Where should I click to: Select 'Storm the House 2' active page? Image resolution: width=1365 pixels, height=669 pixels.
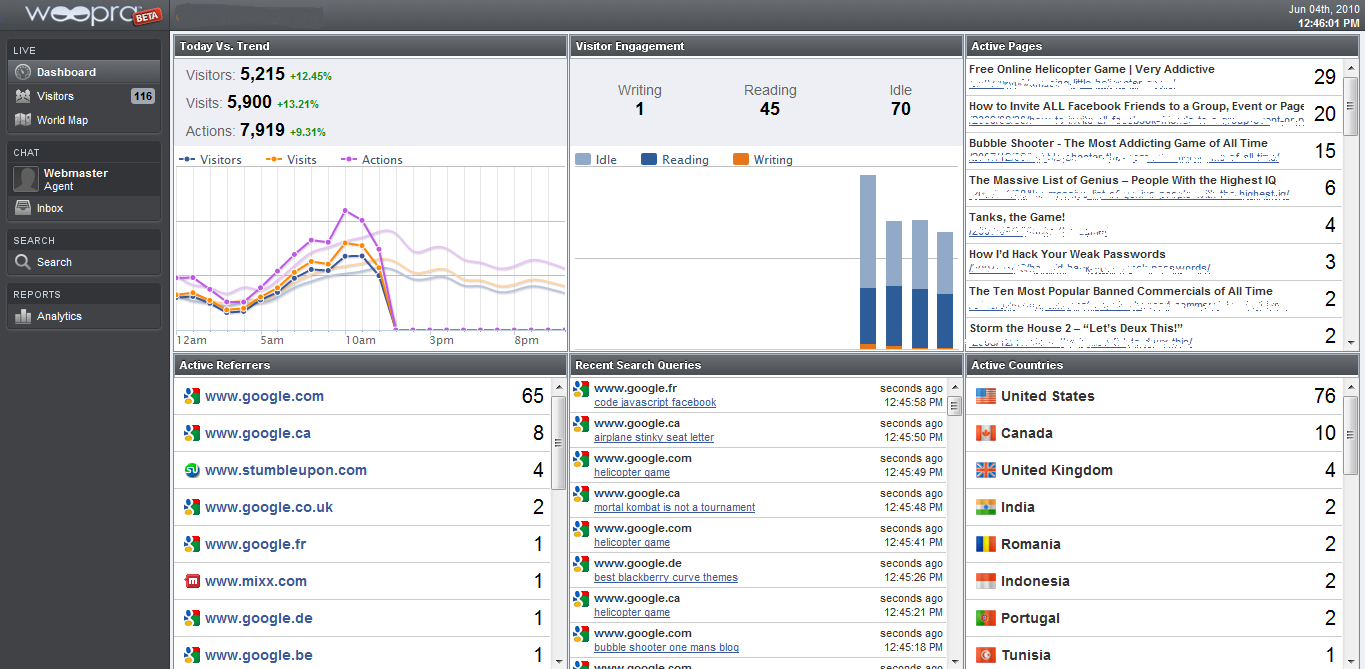(1153, 335)
